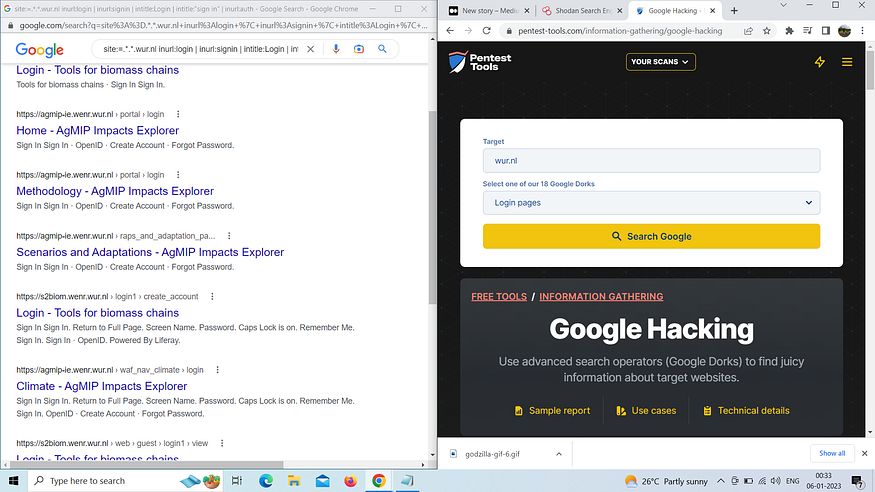Click the magnifier search icon in Google
The height and width of the screenshot is (492, 875).
click(x=382, y=49)
